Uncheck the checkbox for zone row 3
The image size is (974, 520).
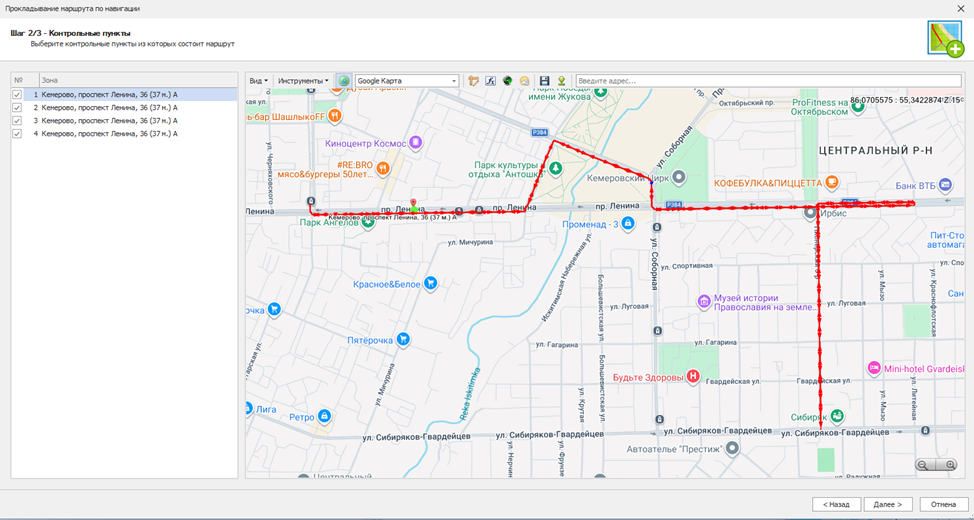tap(17, 121)
